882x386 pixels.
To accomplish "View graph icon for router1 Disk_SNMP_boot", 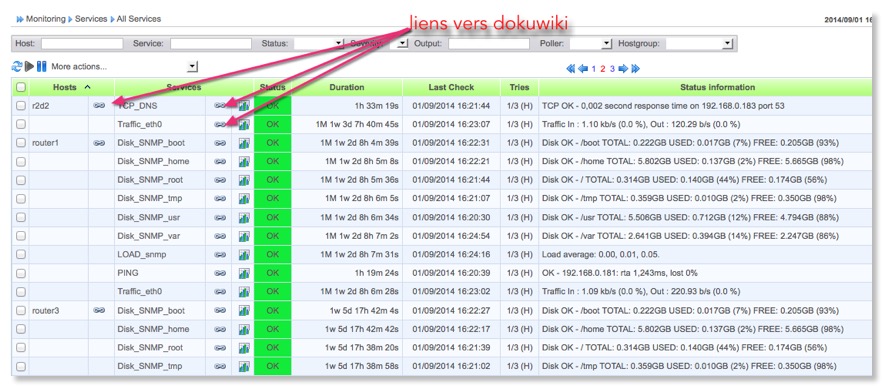I will click(244, 143).
